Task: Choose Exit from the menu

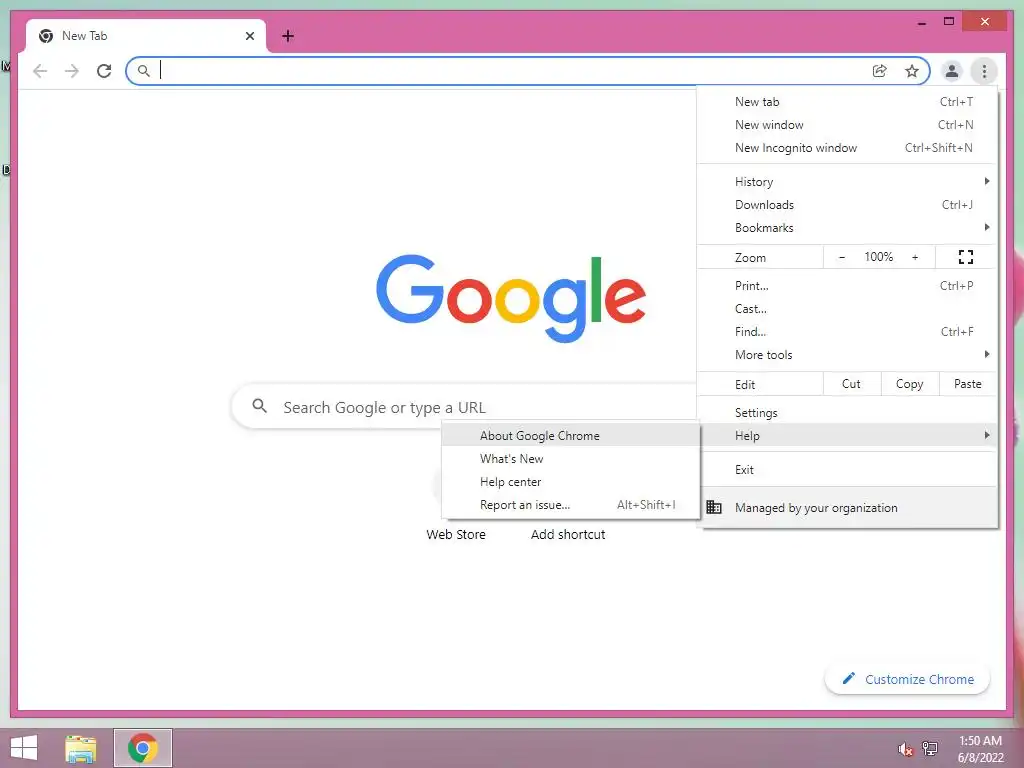Action: (x=847, y=470)
